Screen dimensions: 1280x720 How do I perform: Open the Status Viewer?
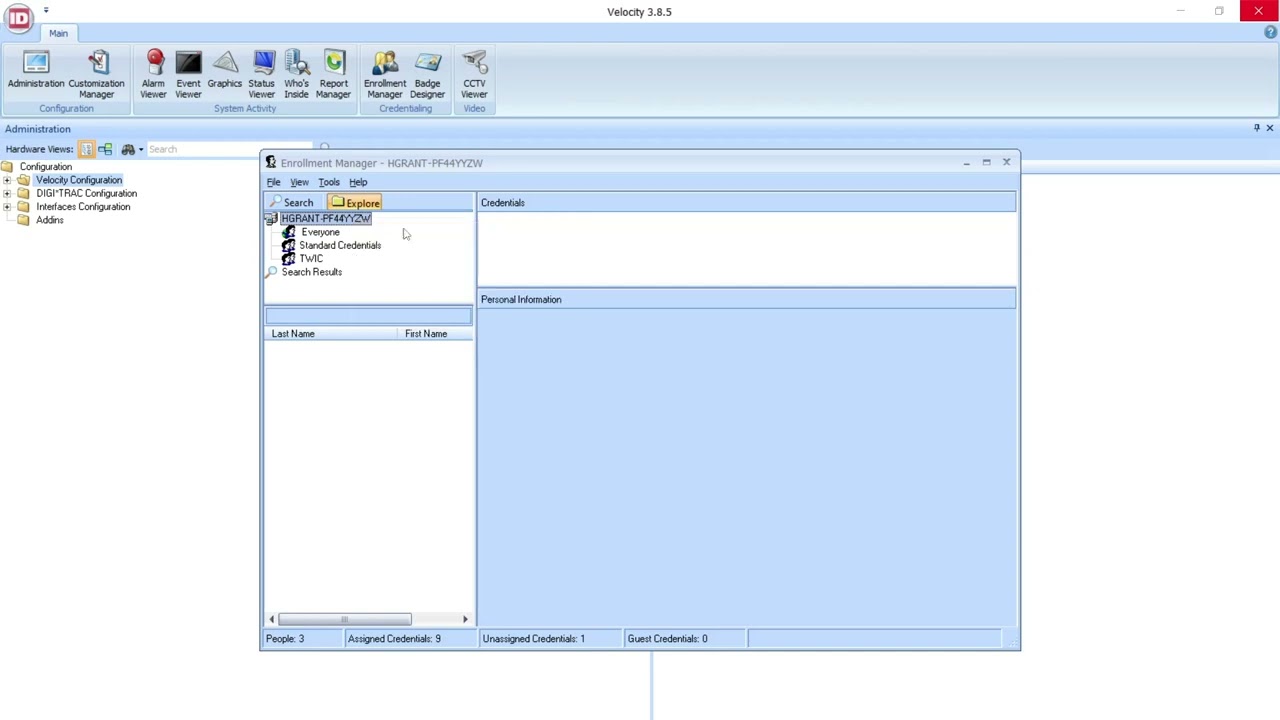261,74
